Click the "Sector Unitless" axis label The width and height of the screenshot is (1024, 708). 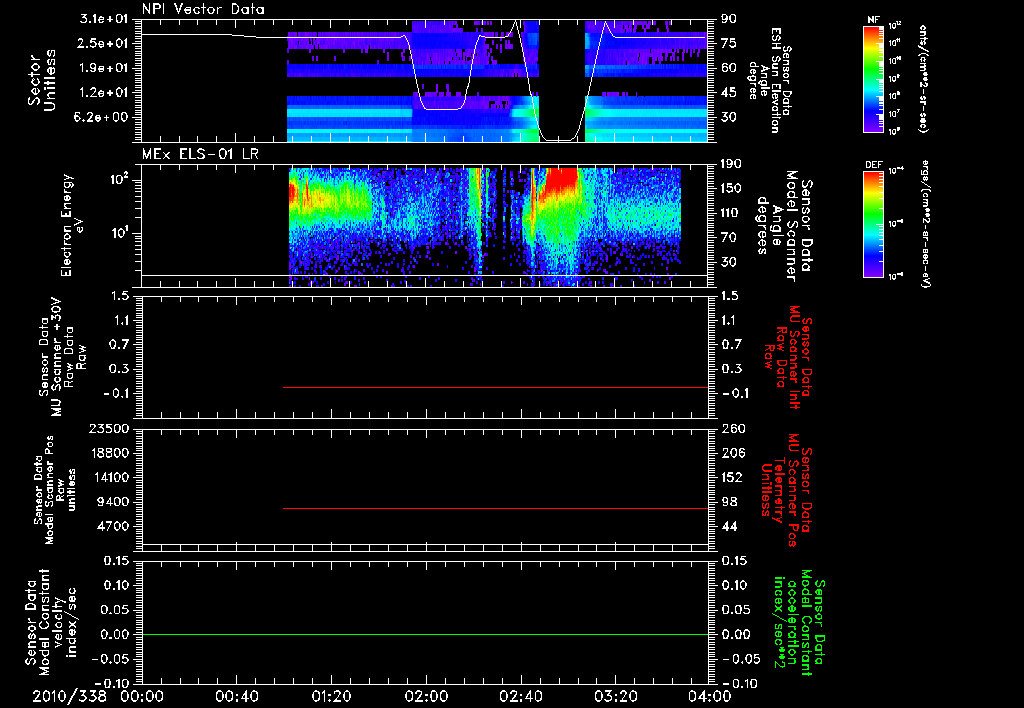pos(42,80)
